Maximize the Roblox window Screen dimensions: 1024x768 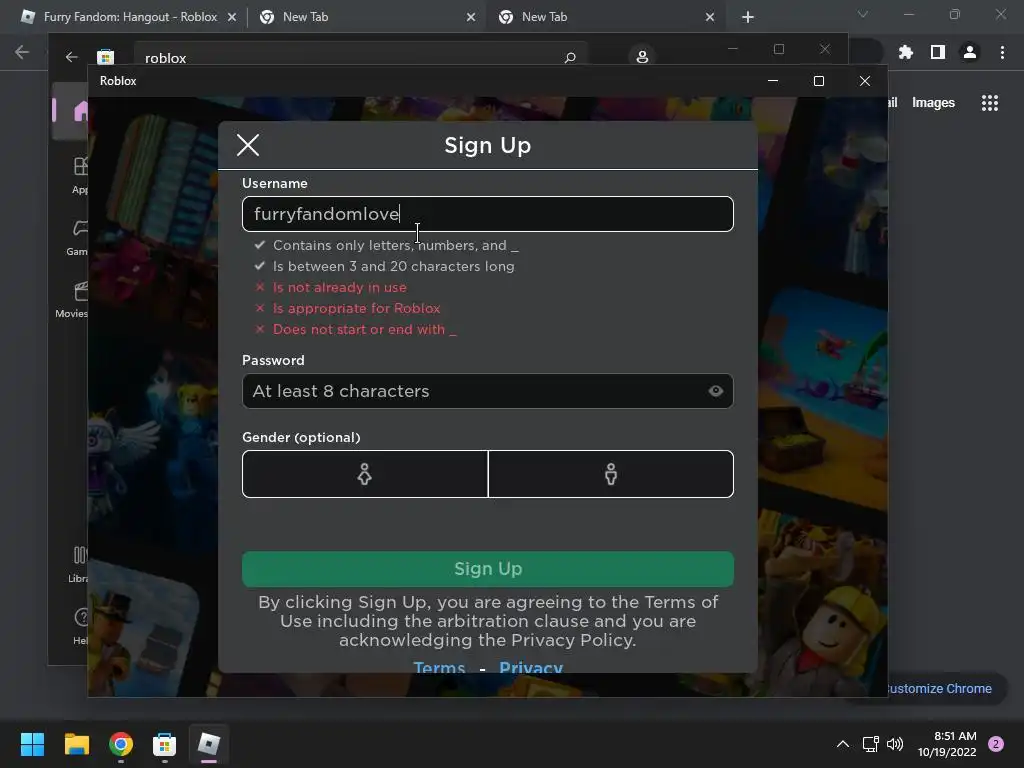click(x=819, y=81)
